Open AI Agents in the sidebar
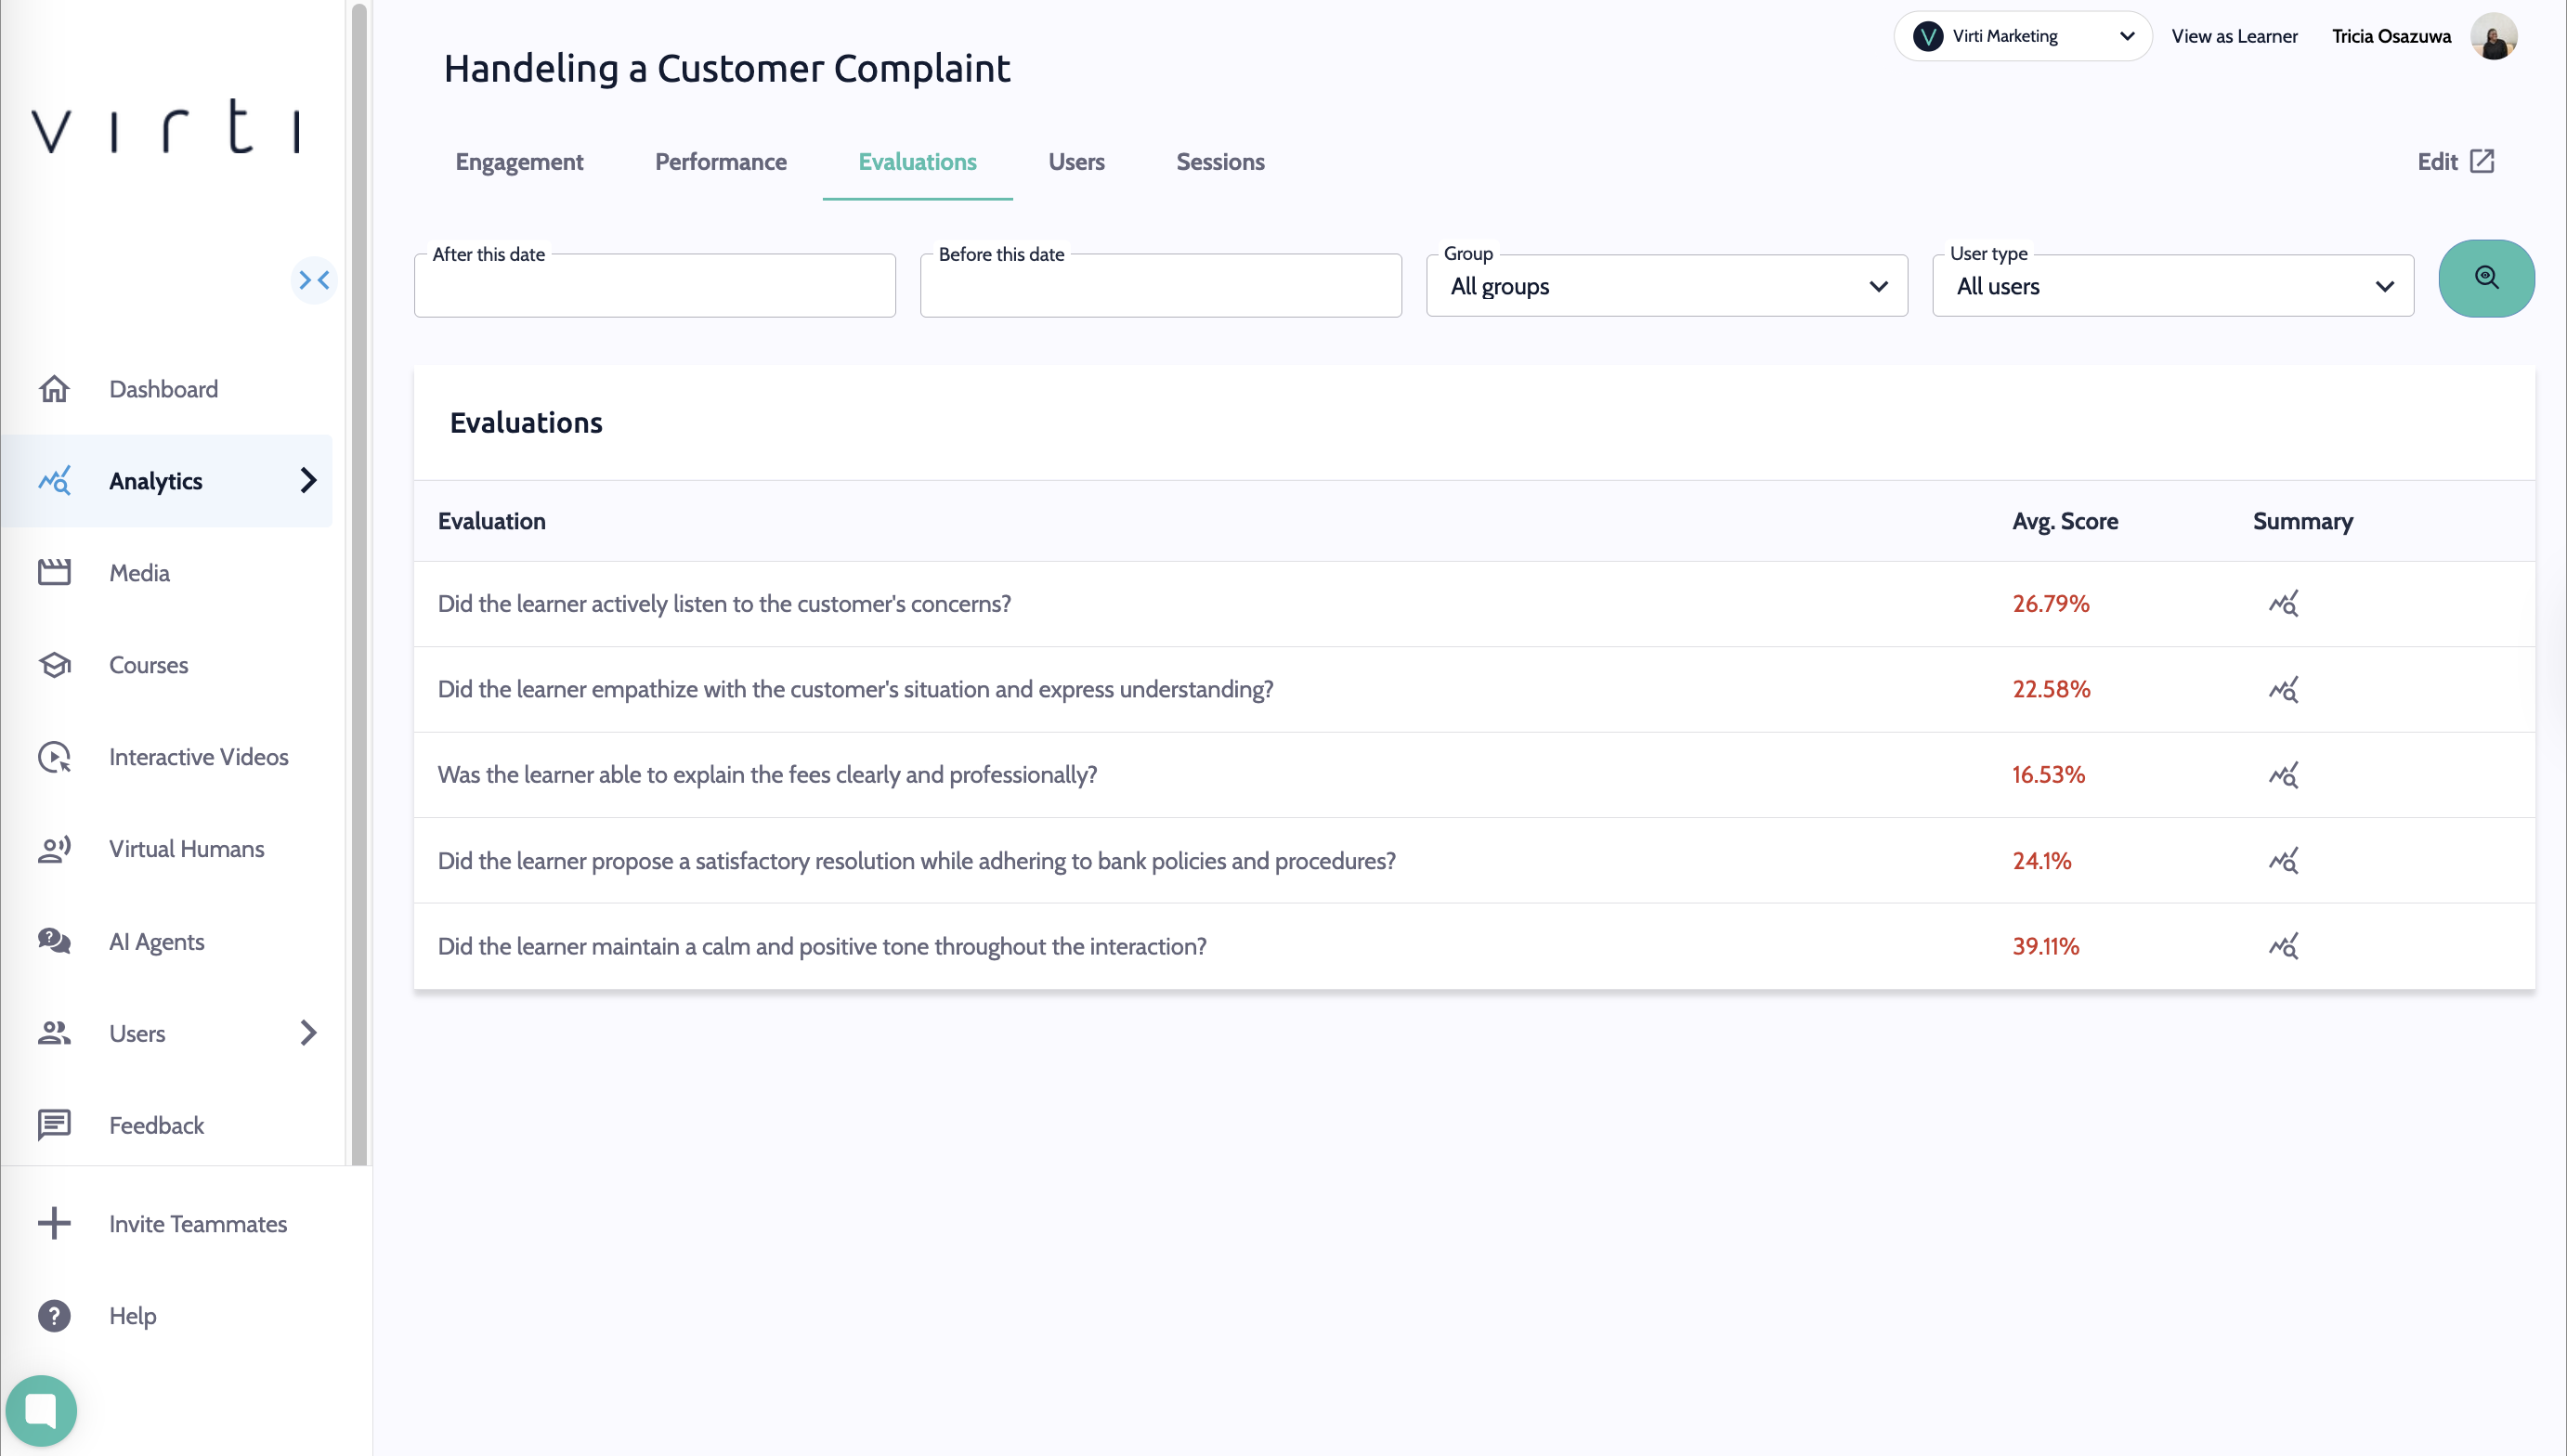 (156, 942)
